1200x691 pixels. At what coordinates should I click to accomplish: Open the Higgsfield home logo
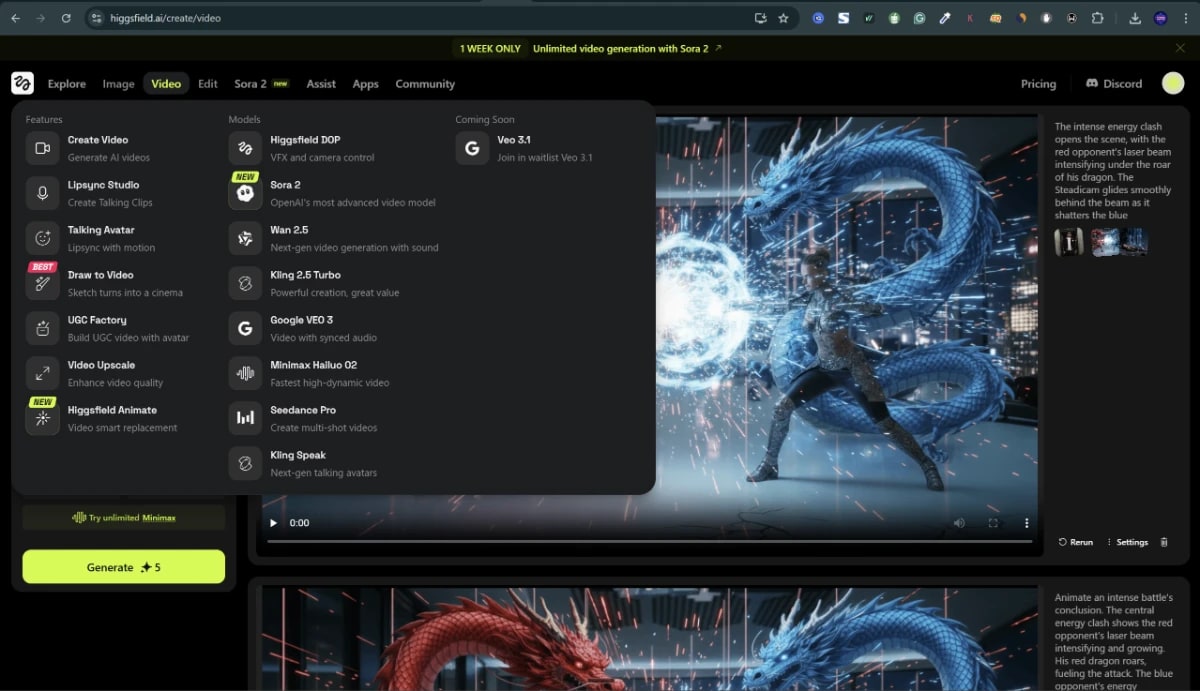[x=22, y=83]
